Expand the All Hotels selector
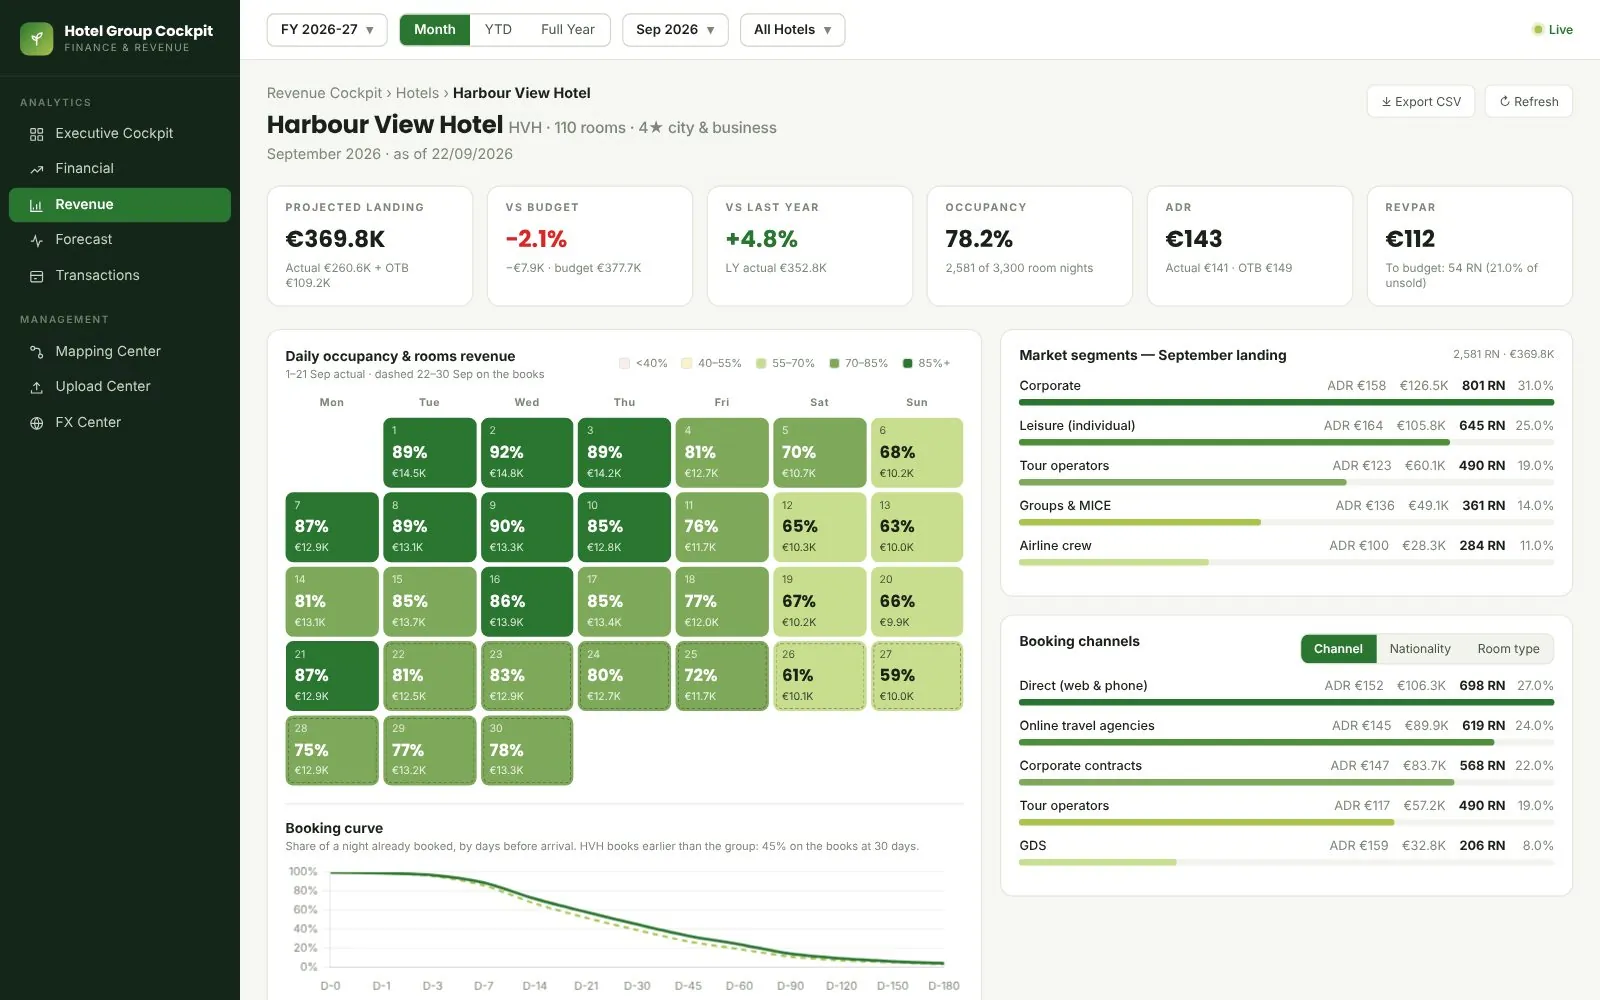 click(792, 30)
